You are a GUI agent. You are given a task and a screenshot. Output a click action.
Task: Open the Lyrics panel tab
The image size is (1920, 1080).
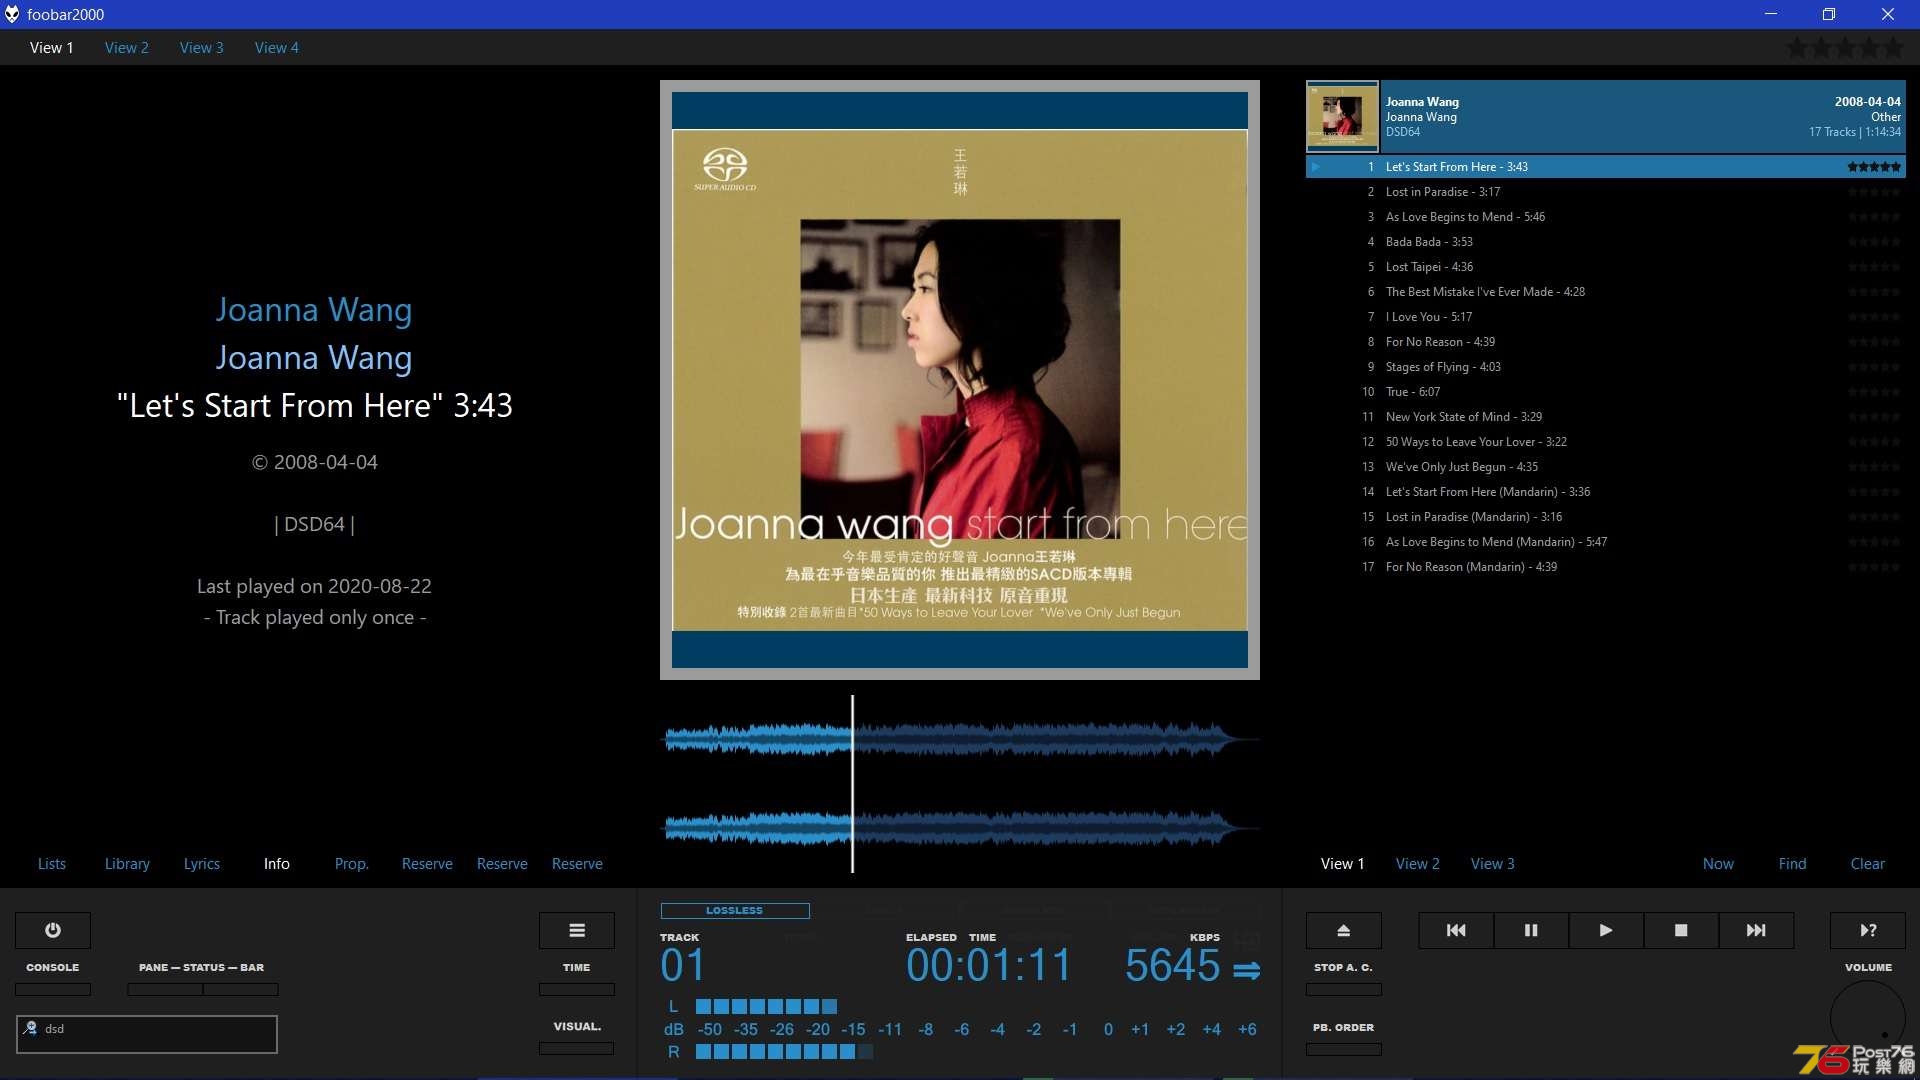point(202,863)
